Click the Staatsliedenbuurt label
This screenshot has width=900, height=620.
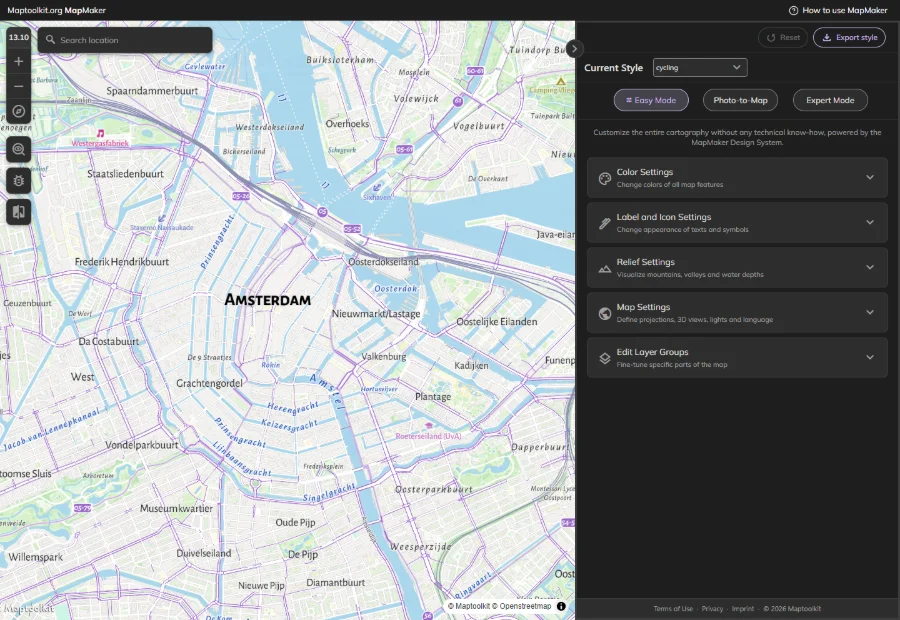coord(125,174)
